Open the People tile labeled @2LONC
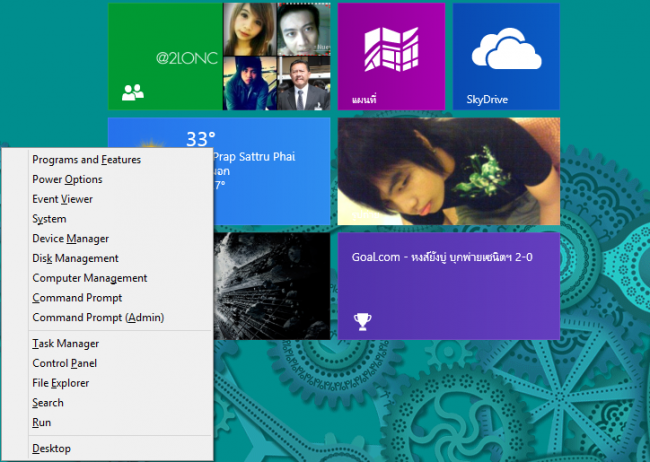 (x=165, y=56)
